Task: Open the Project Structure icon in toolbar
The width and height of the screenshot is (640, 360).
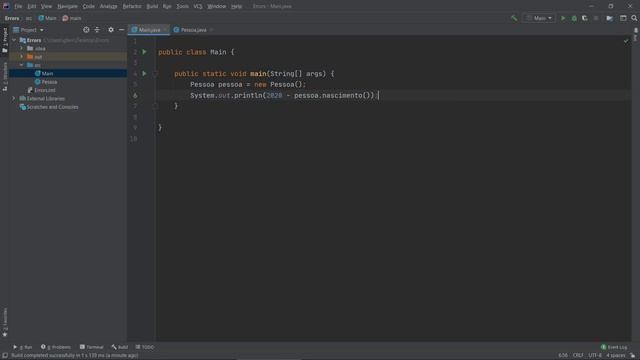Action: click(609, 18)
